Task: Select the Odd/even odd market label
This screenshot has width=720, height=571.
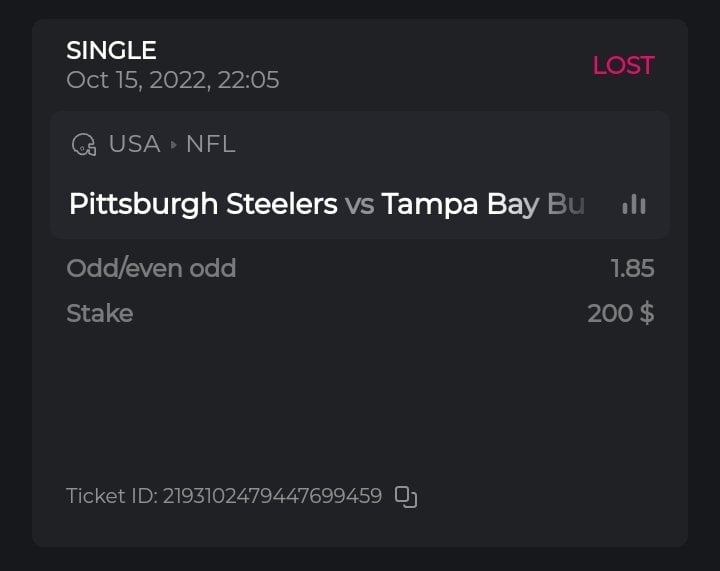Action: [151, 268]
